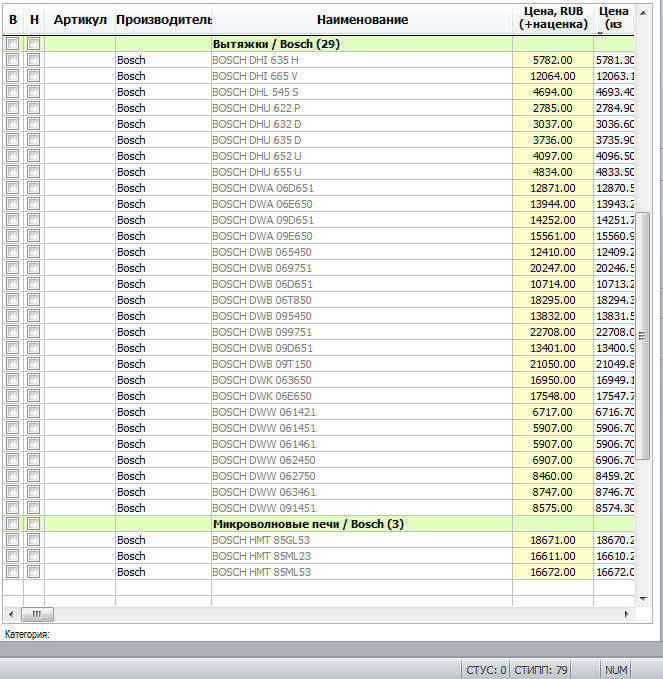Screen dimensions: 663x679
Task: Select the BOSCH DHL 545 S row name
Action: (x=362, y=92)
